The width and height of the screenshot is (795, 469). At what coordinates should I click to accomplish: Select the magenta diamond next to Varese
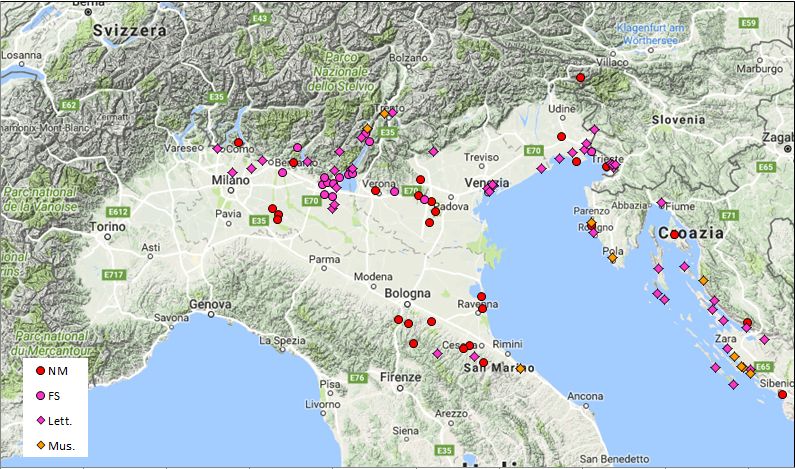pos(218,149)
